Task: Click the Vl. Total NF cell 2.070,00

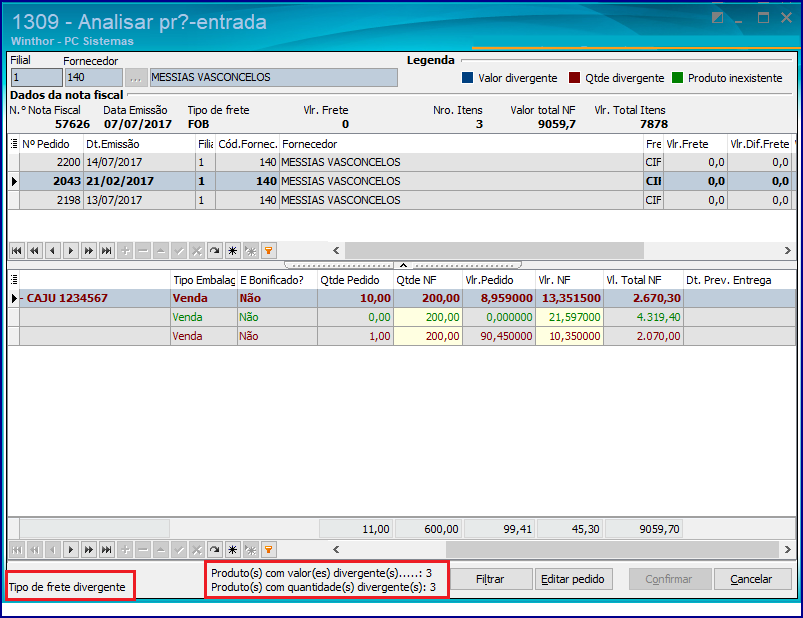Action: pyautogui.click(x=643, y=336)
